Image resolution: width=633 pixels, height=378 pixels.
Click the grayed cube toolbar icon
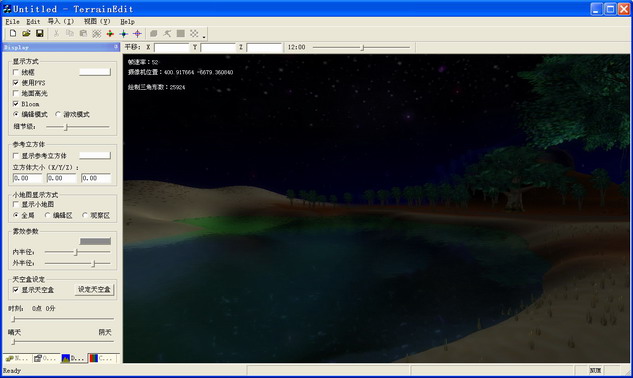click(x=154, y=34)
